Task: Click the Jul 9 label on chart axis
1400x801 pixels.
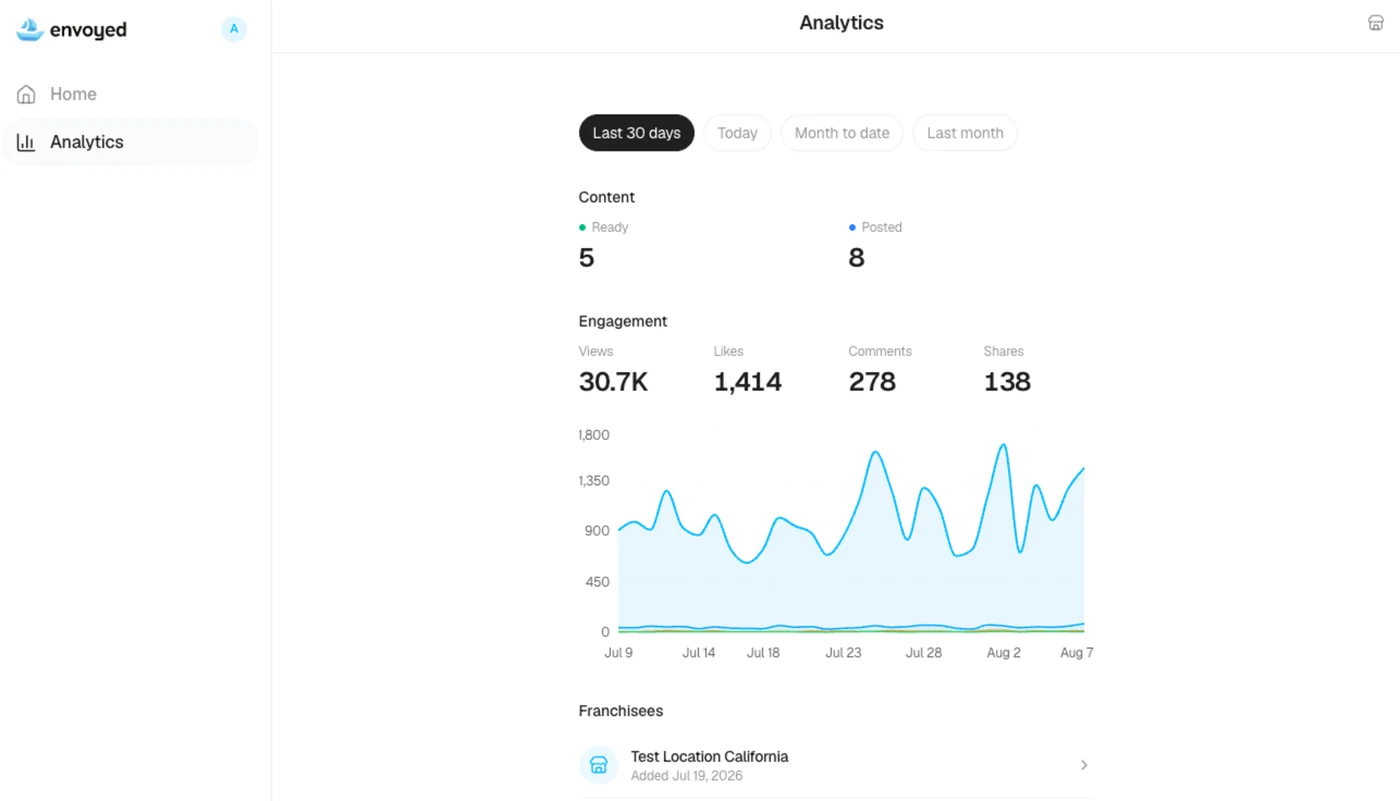Action: click(x=619, y=653)
